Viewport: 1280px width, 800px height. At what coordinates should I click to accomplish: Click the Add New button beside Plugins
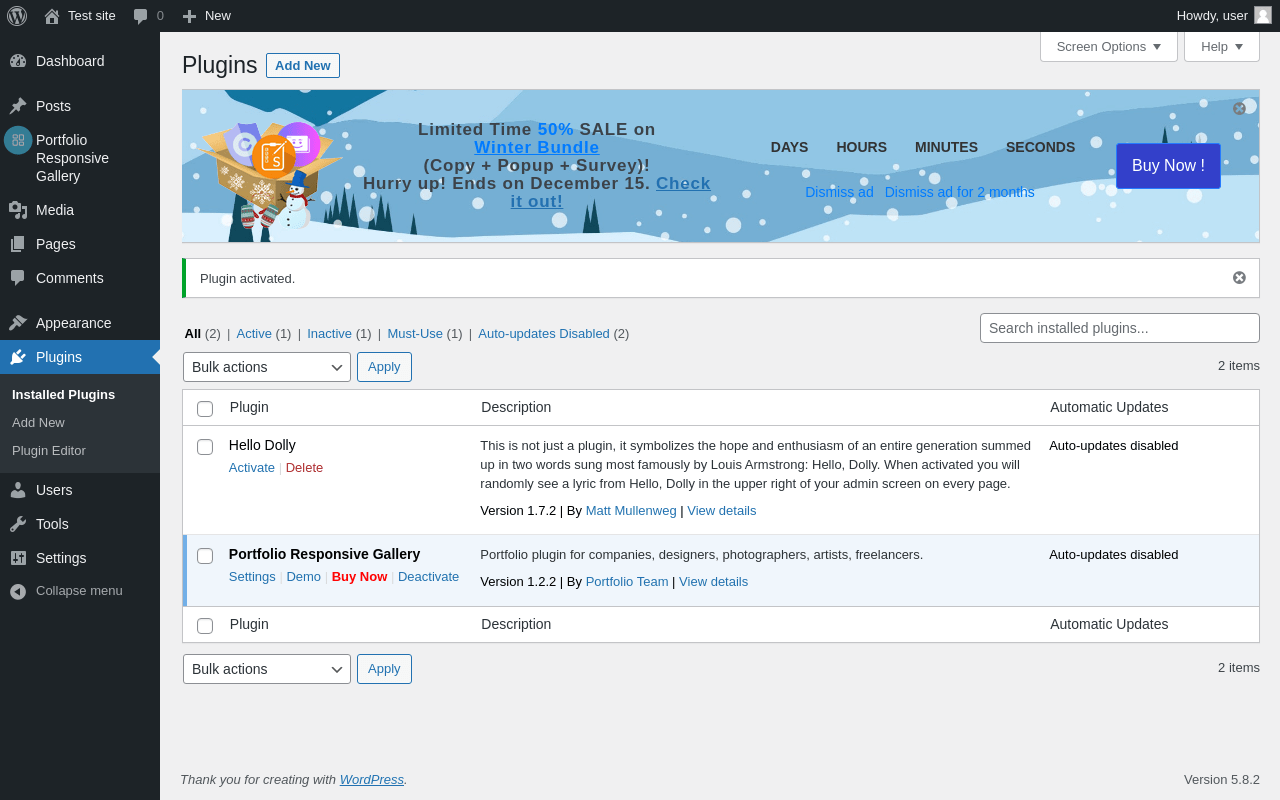303,65
